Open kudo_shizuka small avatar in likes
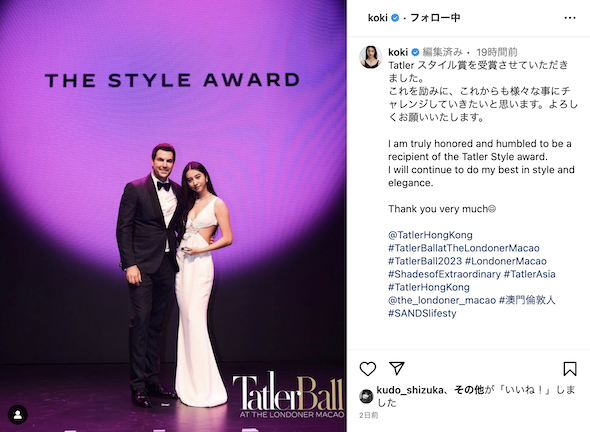590x432 pixels. (x=366, y=396)
